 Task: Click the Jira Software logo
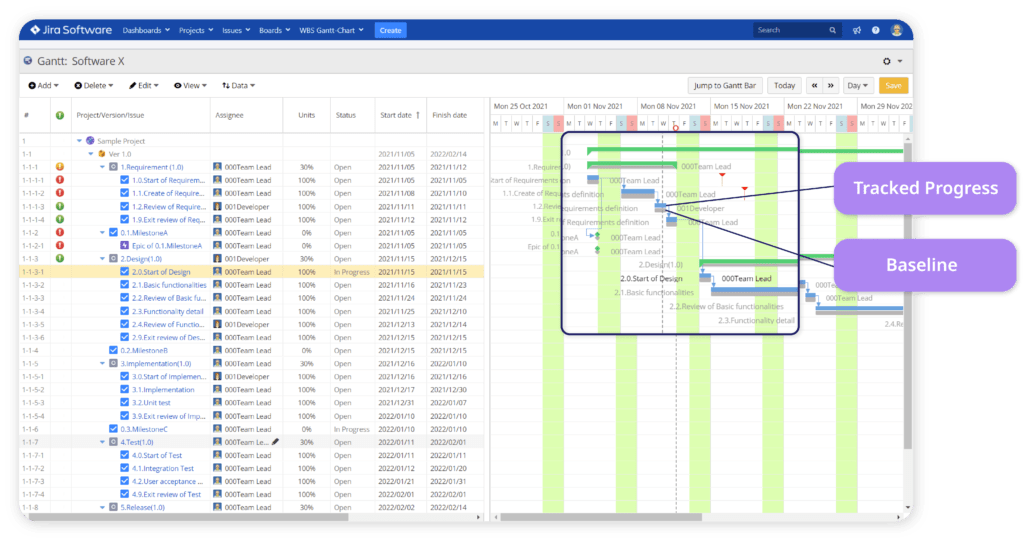71,30
